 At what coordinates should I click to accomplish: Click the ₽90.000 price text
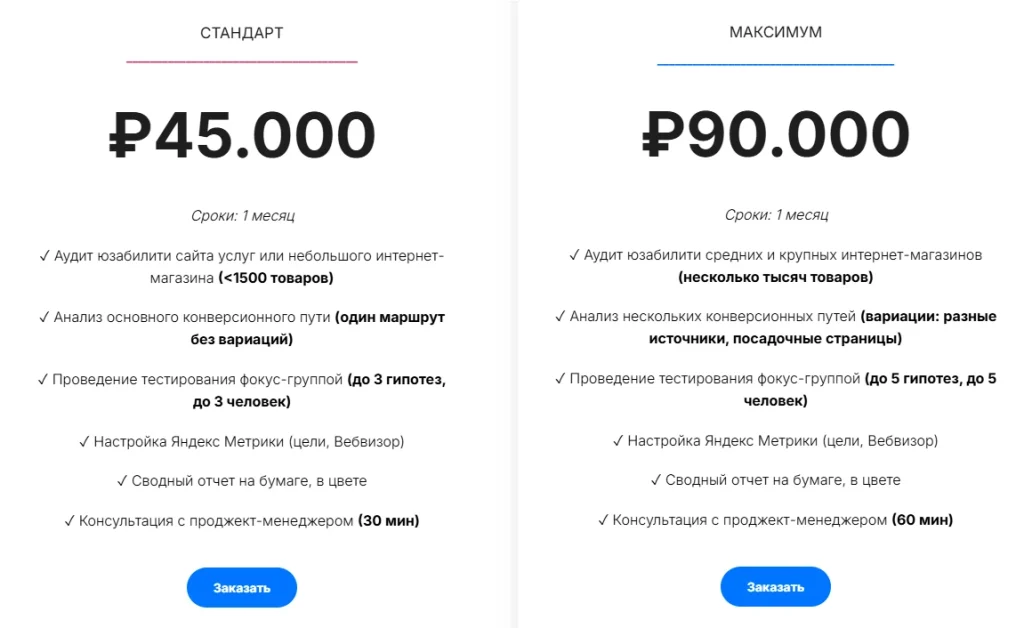pyautogui.click(x=776, y=134)
